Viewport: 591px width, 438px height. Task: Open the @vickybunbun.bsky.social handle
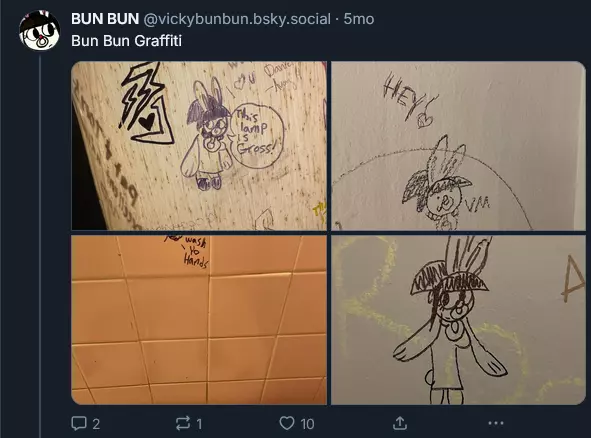point(237,19)
